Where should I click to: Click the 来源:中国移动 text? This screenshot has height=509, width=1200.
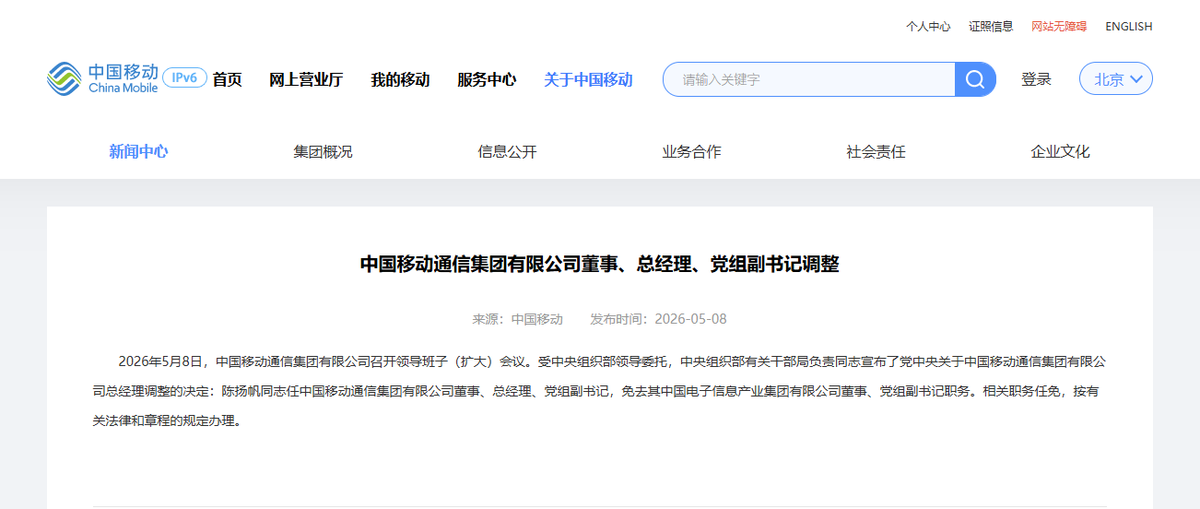tap(518, 319)
